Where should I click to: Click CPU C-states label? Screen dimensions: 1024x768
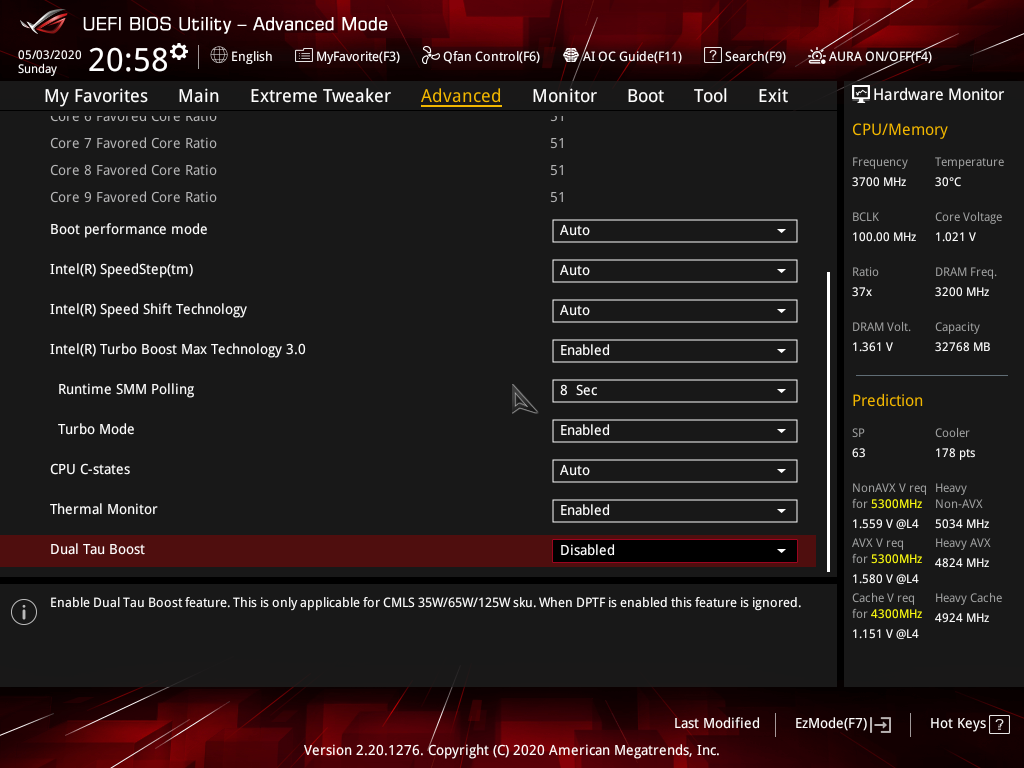click(90, 469)
